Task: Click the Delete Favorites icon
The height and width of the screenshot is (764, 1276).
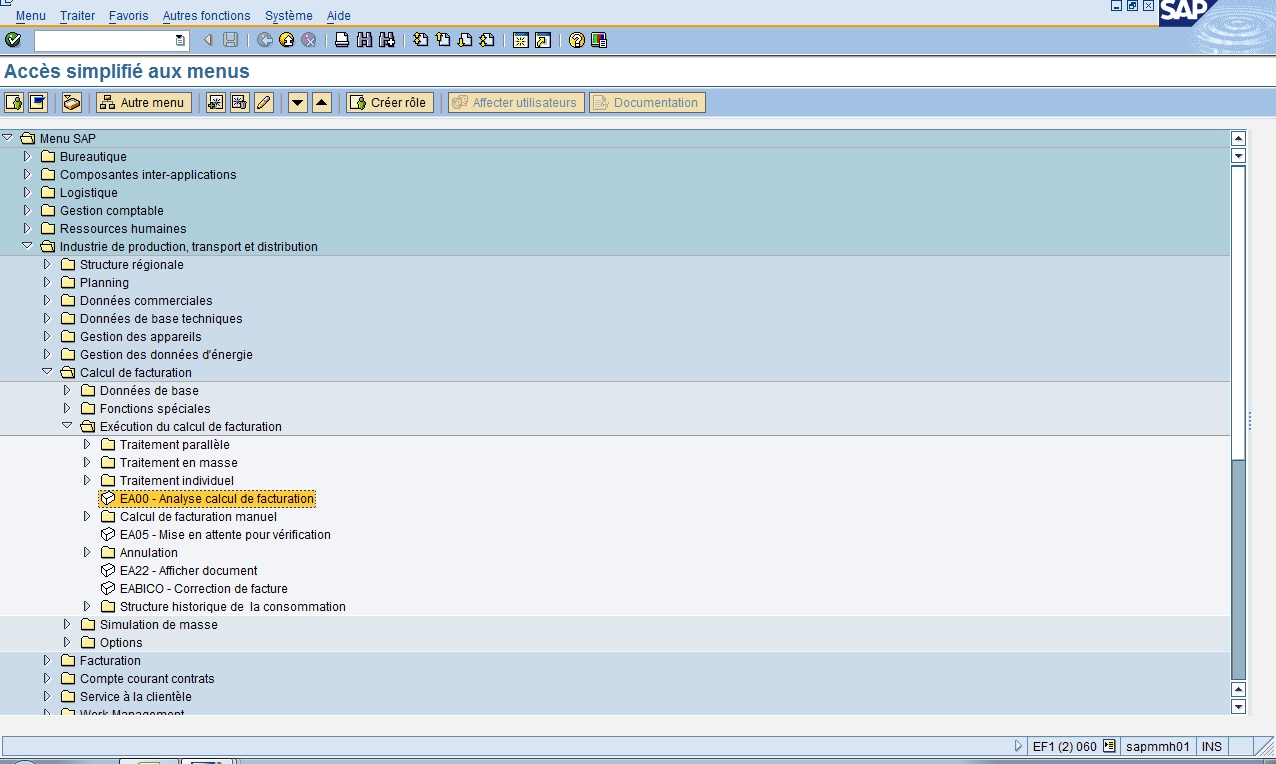Action: 240,102
